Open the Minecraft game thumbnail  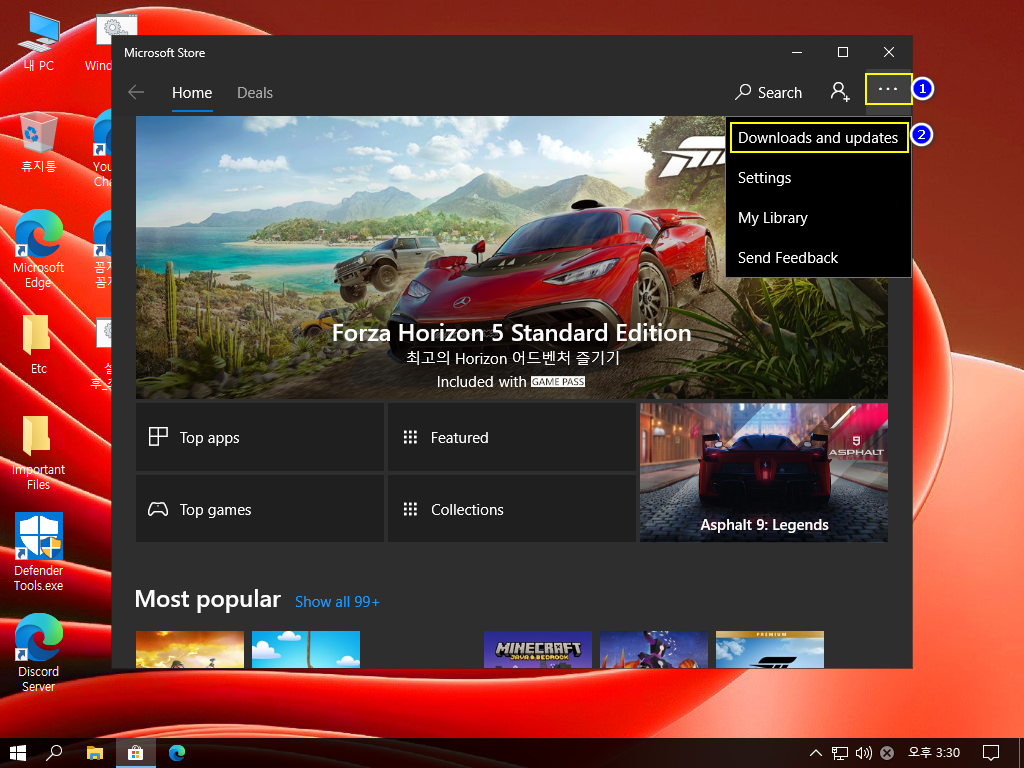click(537, 649)
